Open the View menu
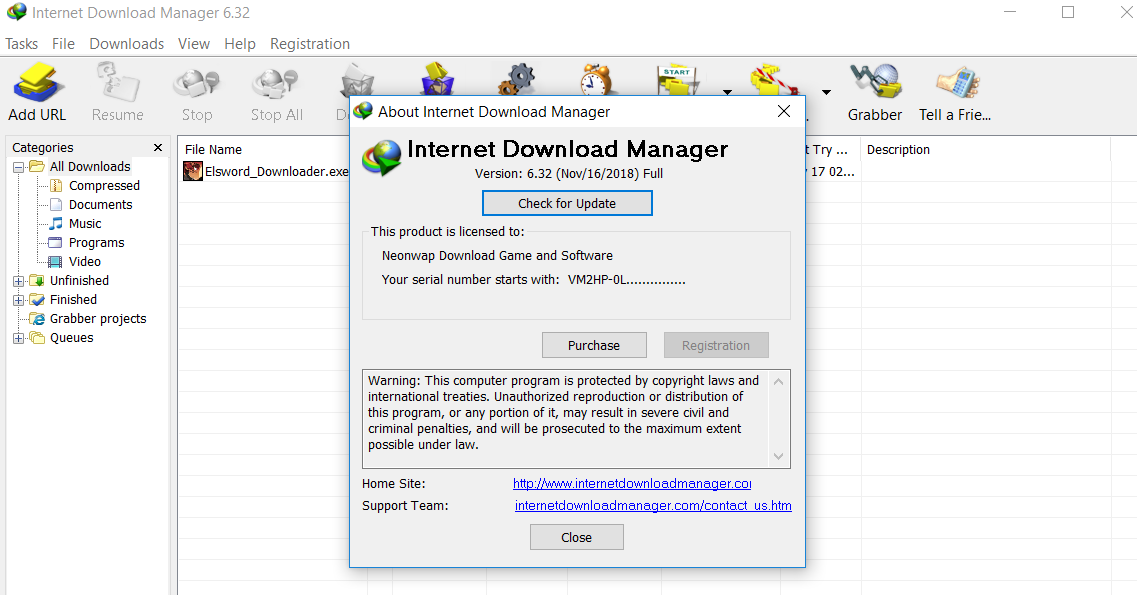This screenshot has height=595, width=1137. [194, 43]
